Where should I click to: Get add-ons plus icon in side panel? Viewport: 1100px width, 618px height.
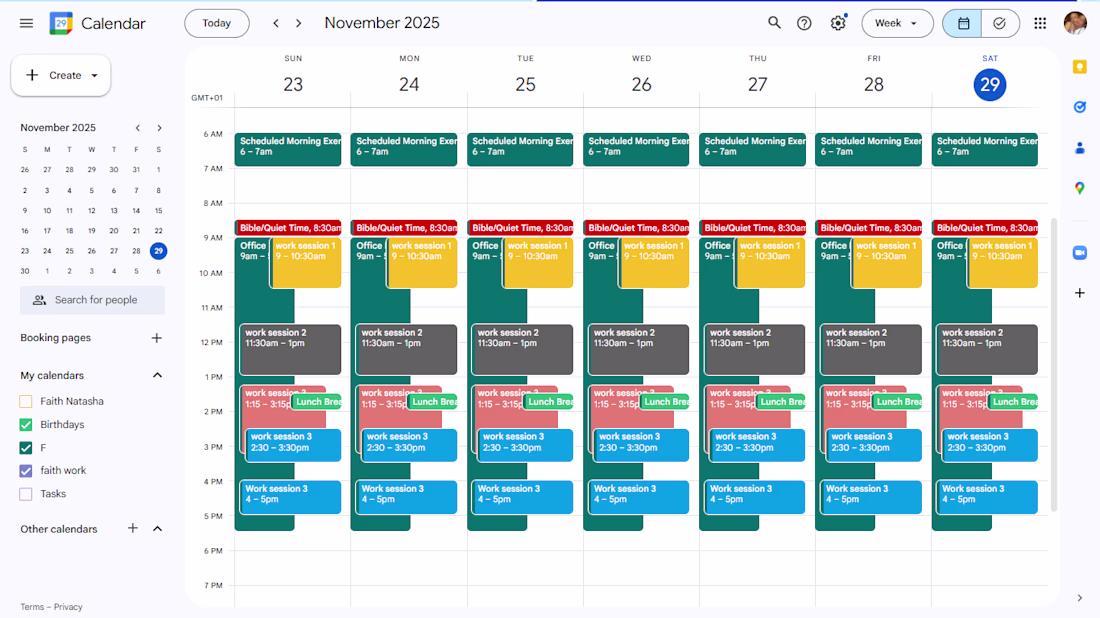point(1080,293)
